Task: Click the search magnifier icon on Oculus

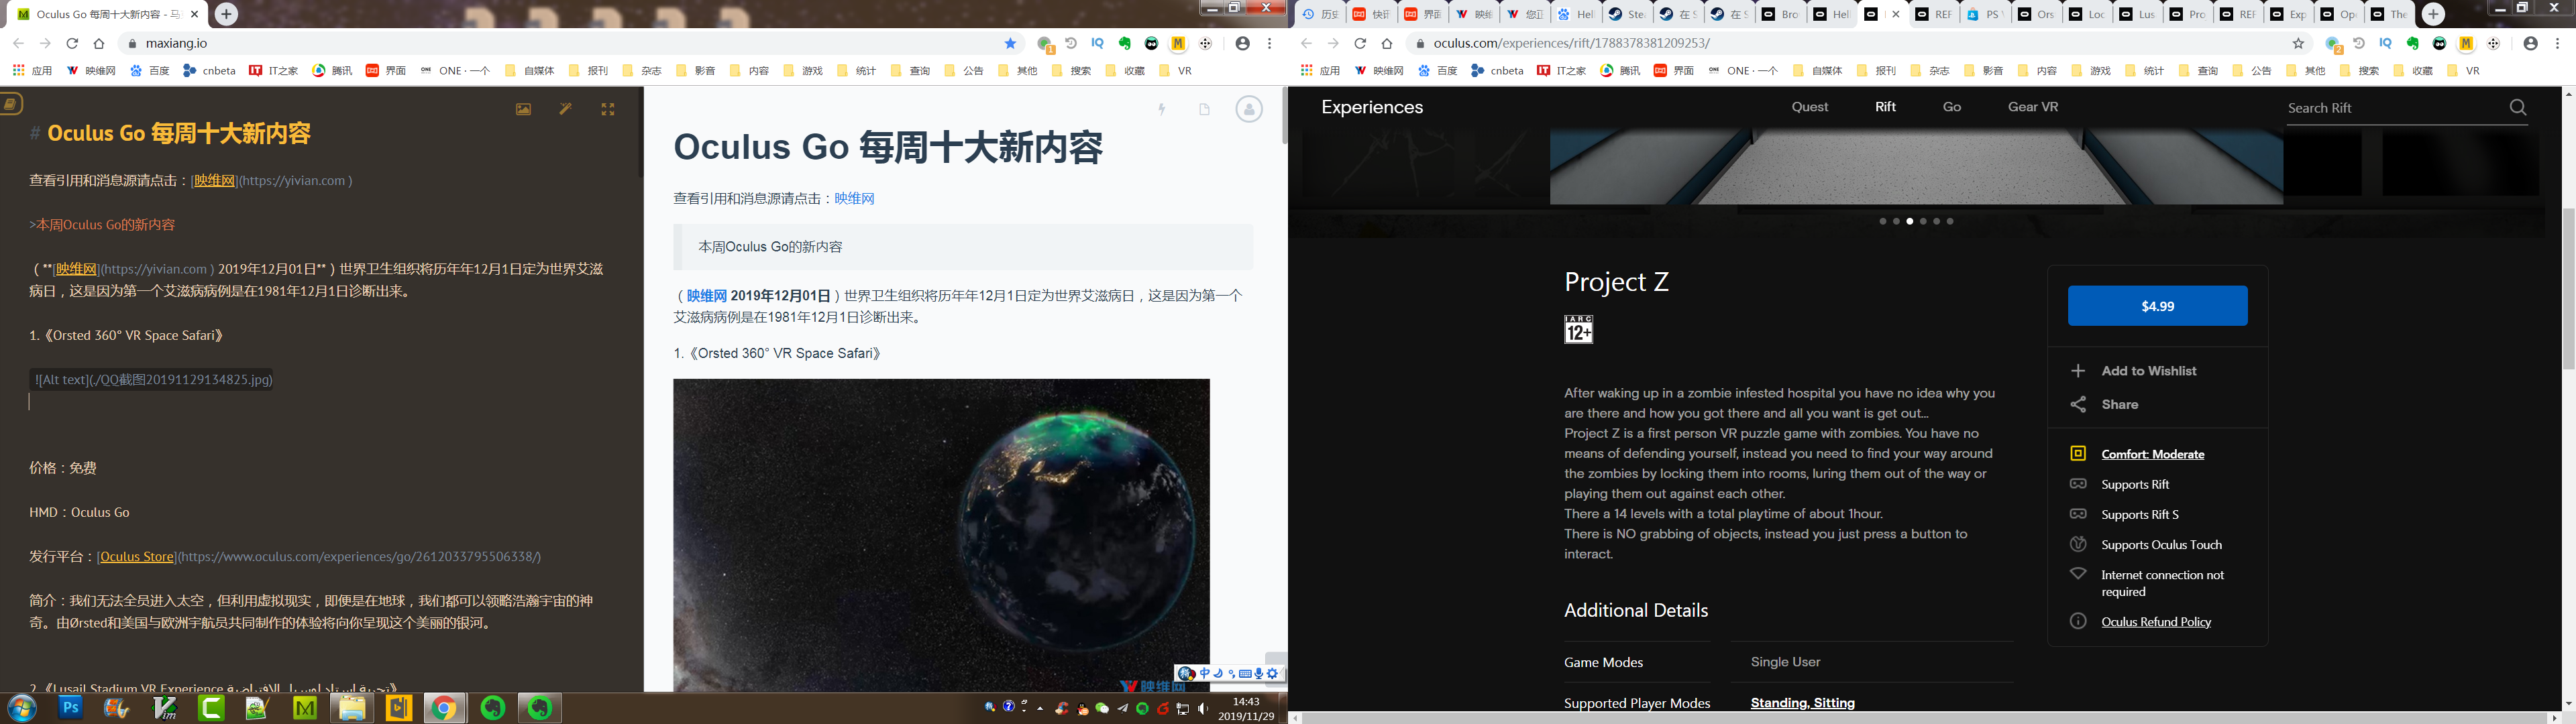Action: [x=2518, y=107]
